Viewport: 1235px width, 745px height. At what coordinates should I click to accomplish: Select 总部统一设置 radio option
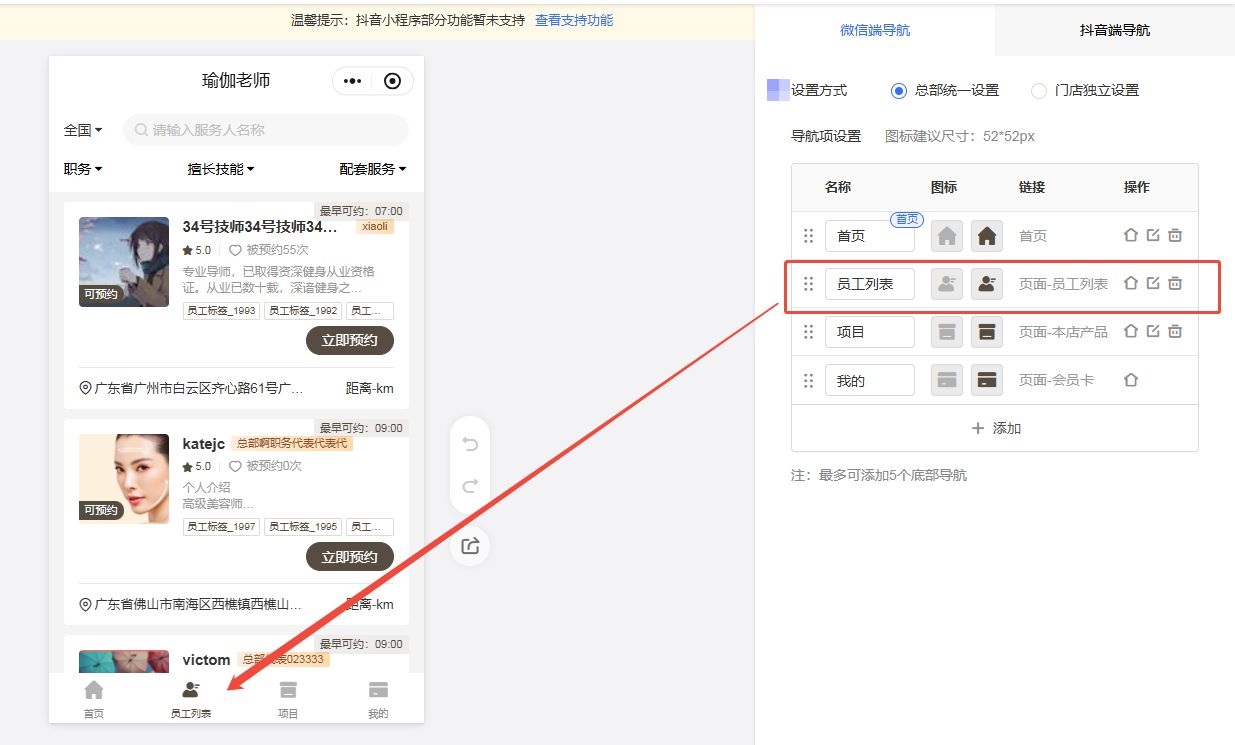click(898, 90)
